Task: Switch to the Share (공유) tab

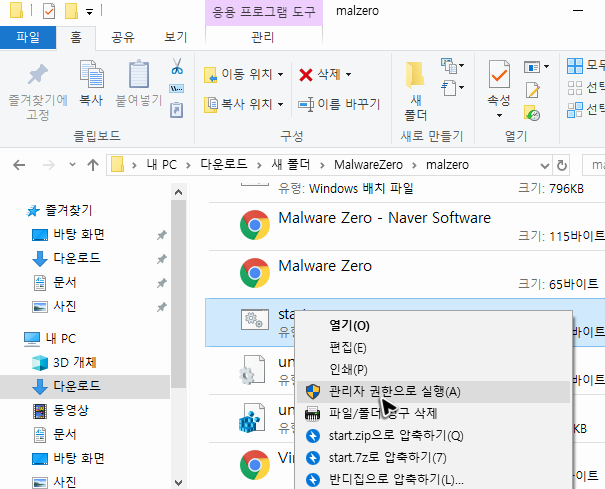Action: [123, 37]
